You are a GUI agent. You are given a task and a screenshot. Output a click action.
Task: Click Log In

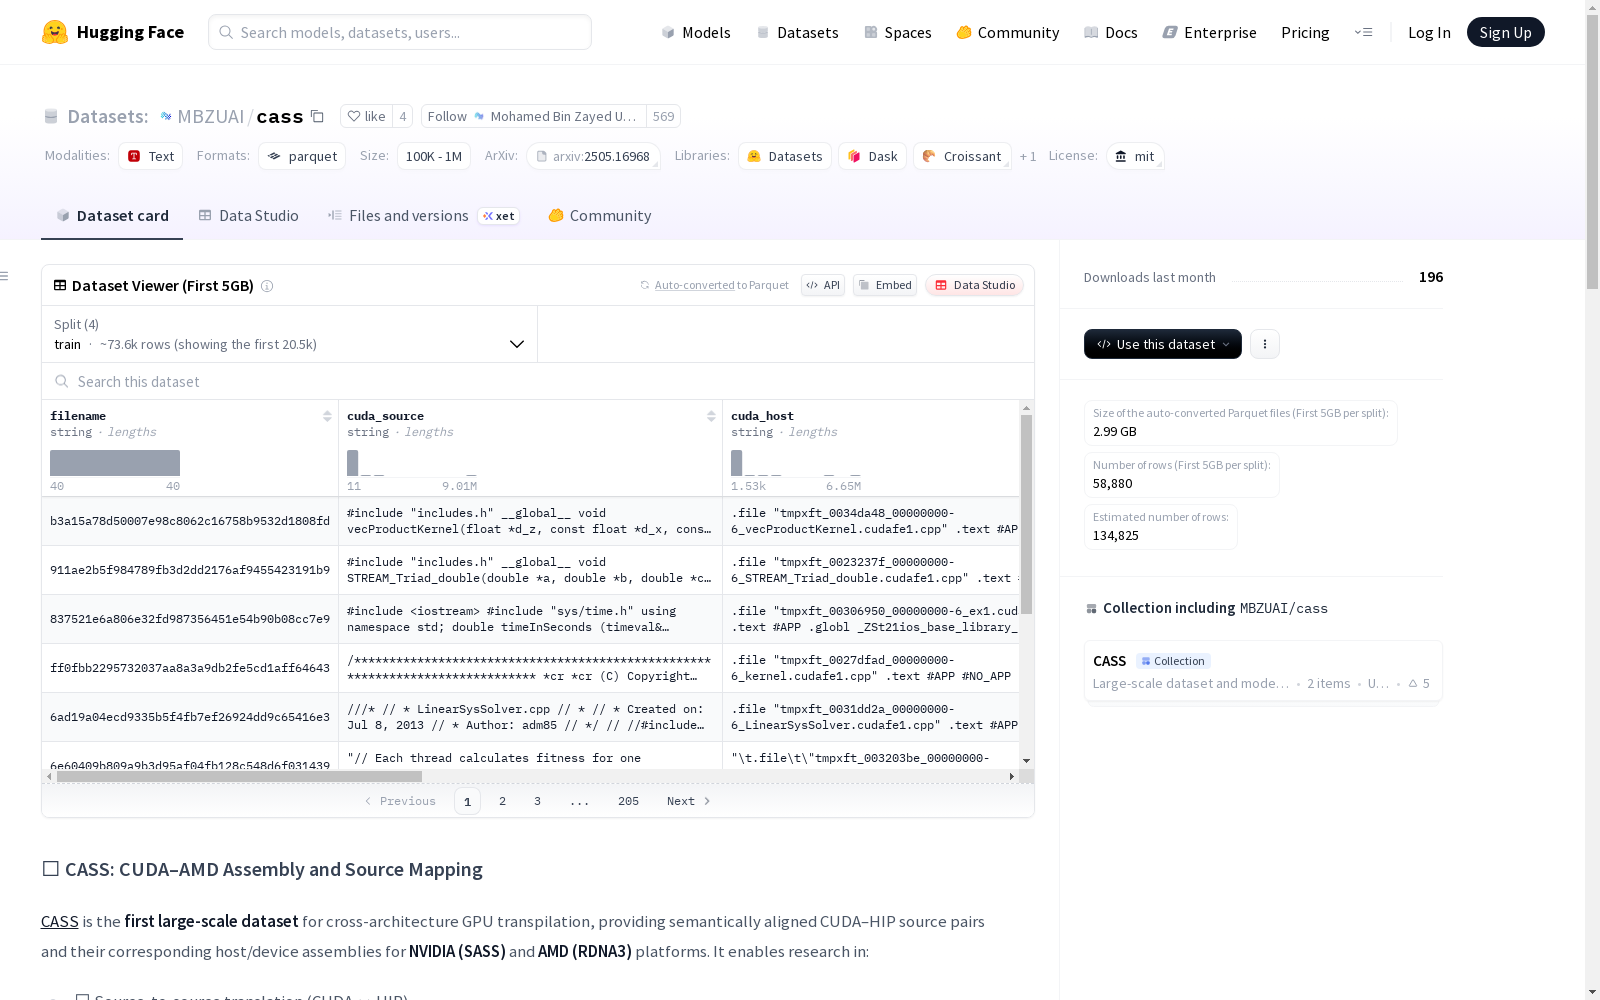tap(1429, 32)
